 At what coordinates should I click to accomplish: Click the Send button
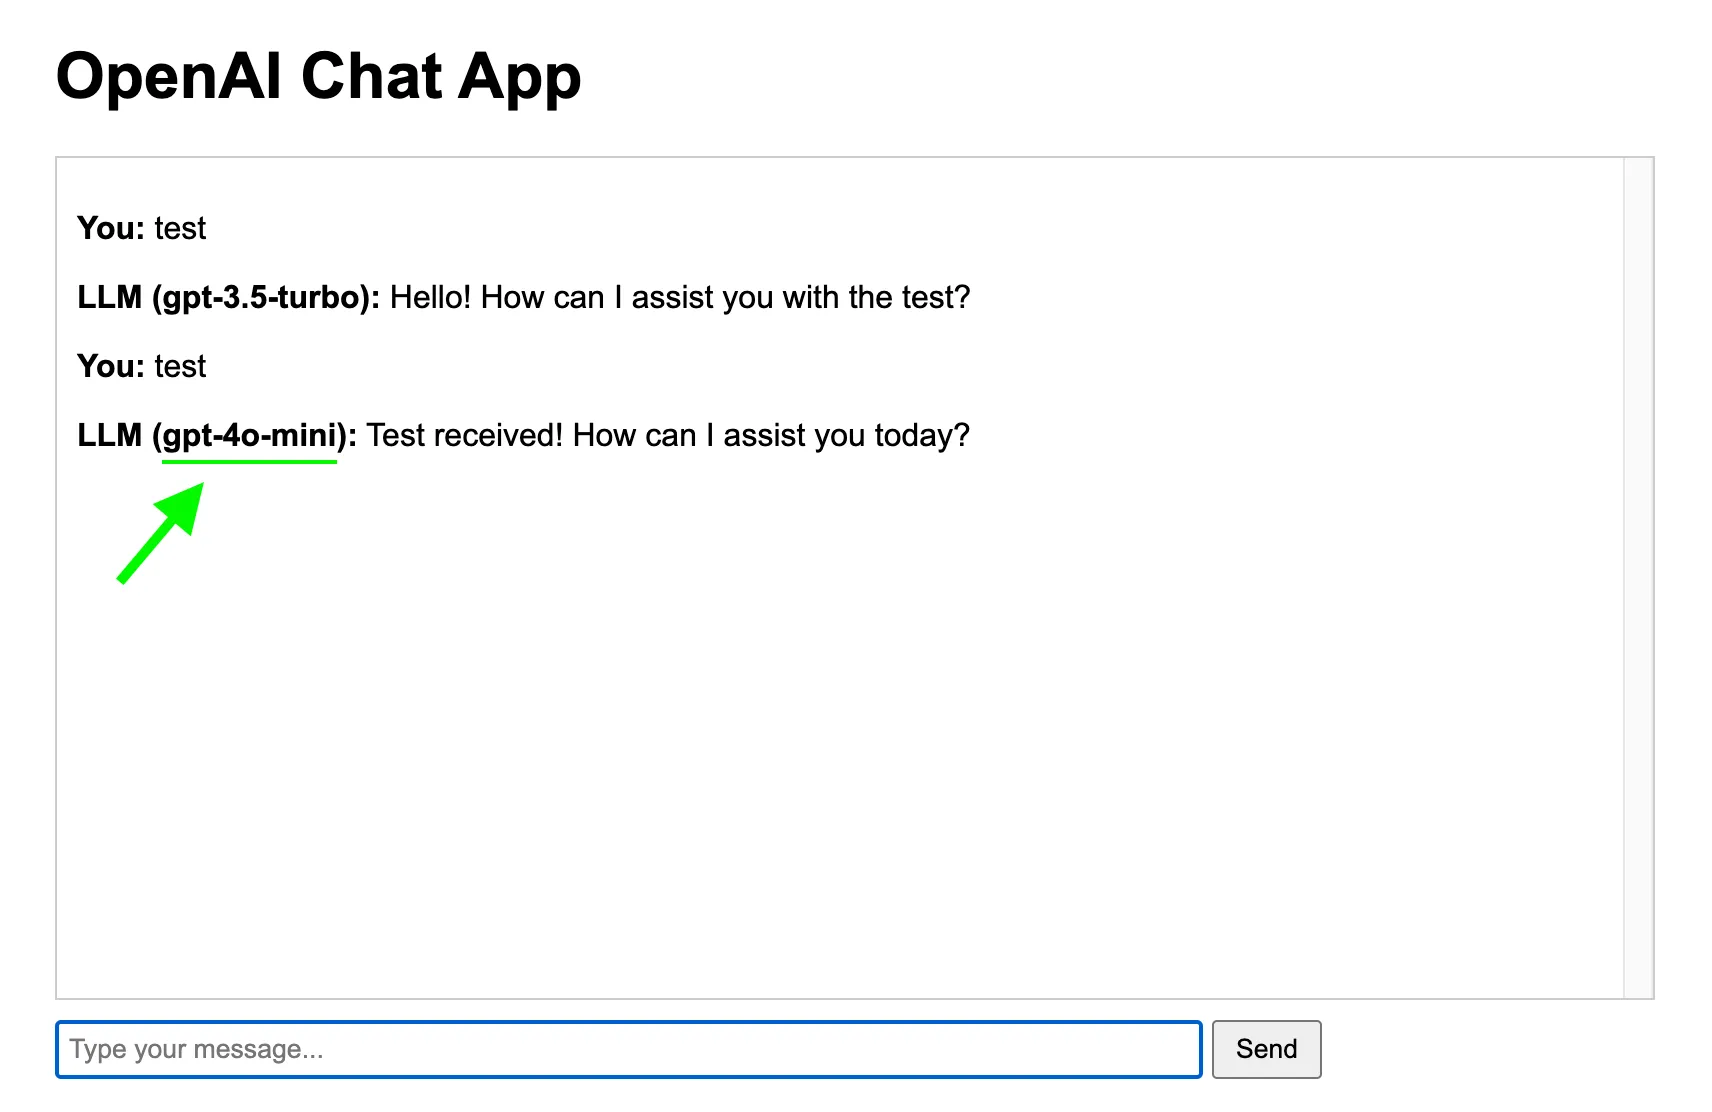click(x=1266, y=1049)
